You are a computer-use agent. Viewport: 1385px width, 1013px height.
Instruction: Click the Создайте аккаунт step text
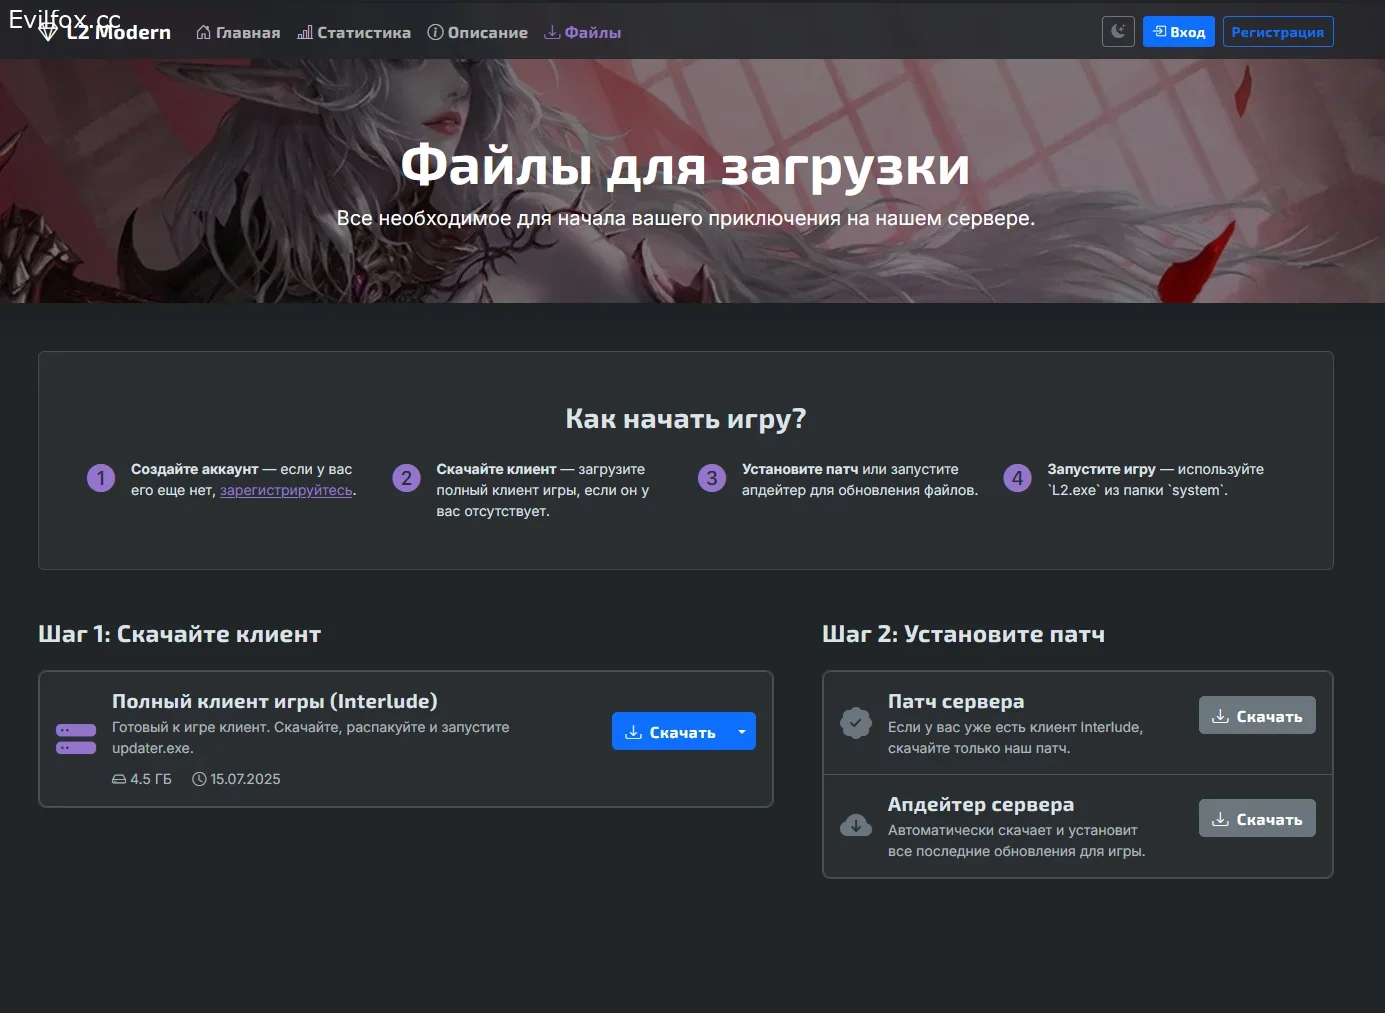(195, 469)
